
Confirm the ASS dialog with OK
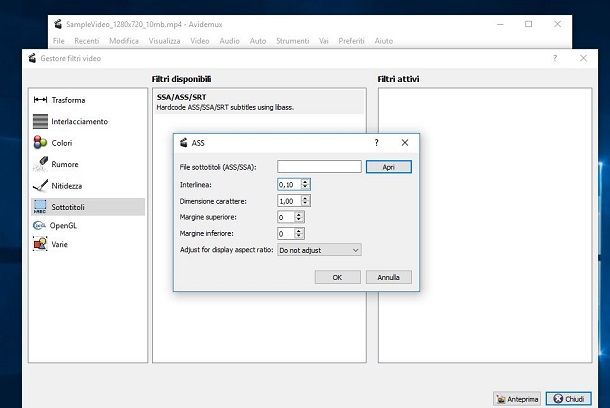[337, 277]
